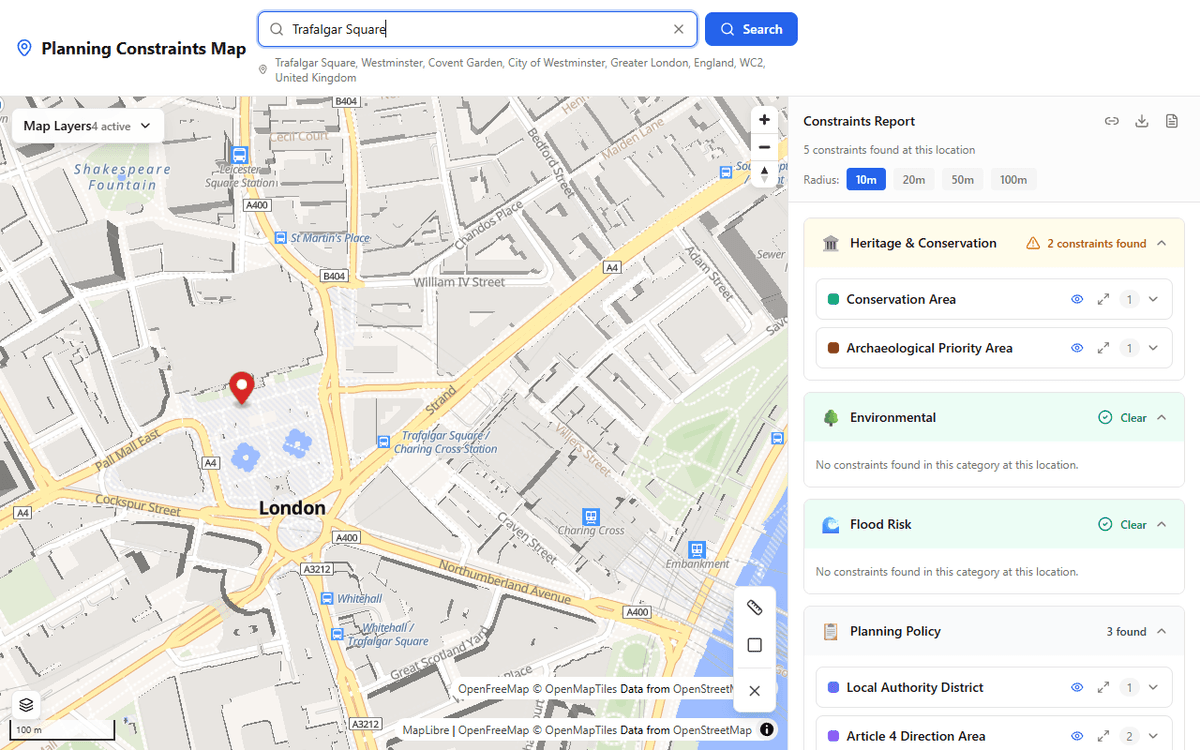Zoom in on the map
This screenshot has width=1200, height=750.
pyautogui.click(x=764, y=119)
